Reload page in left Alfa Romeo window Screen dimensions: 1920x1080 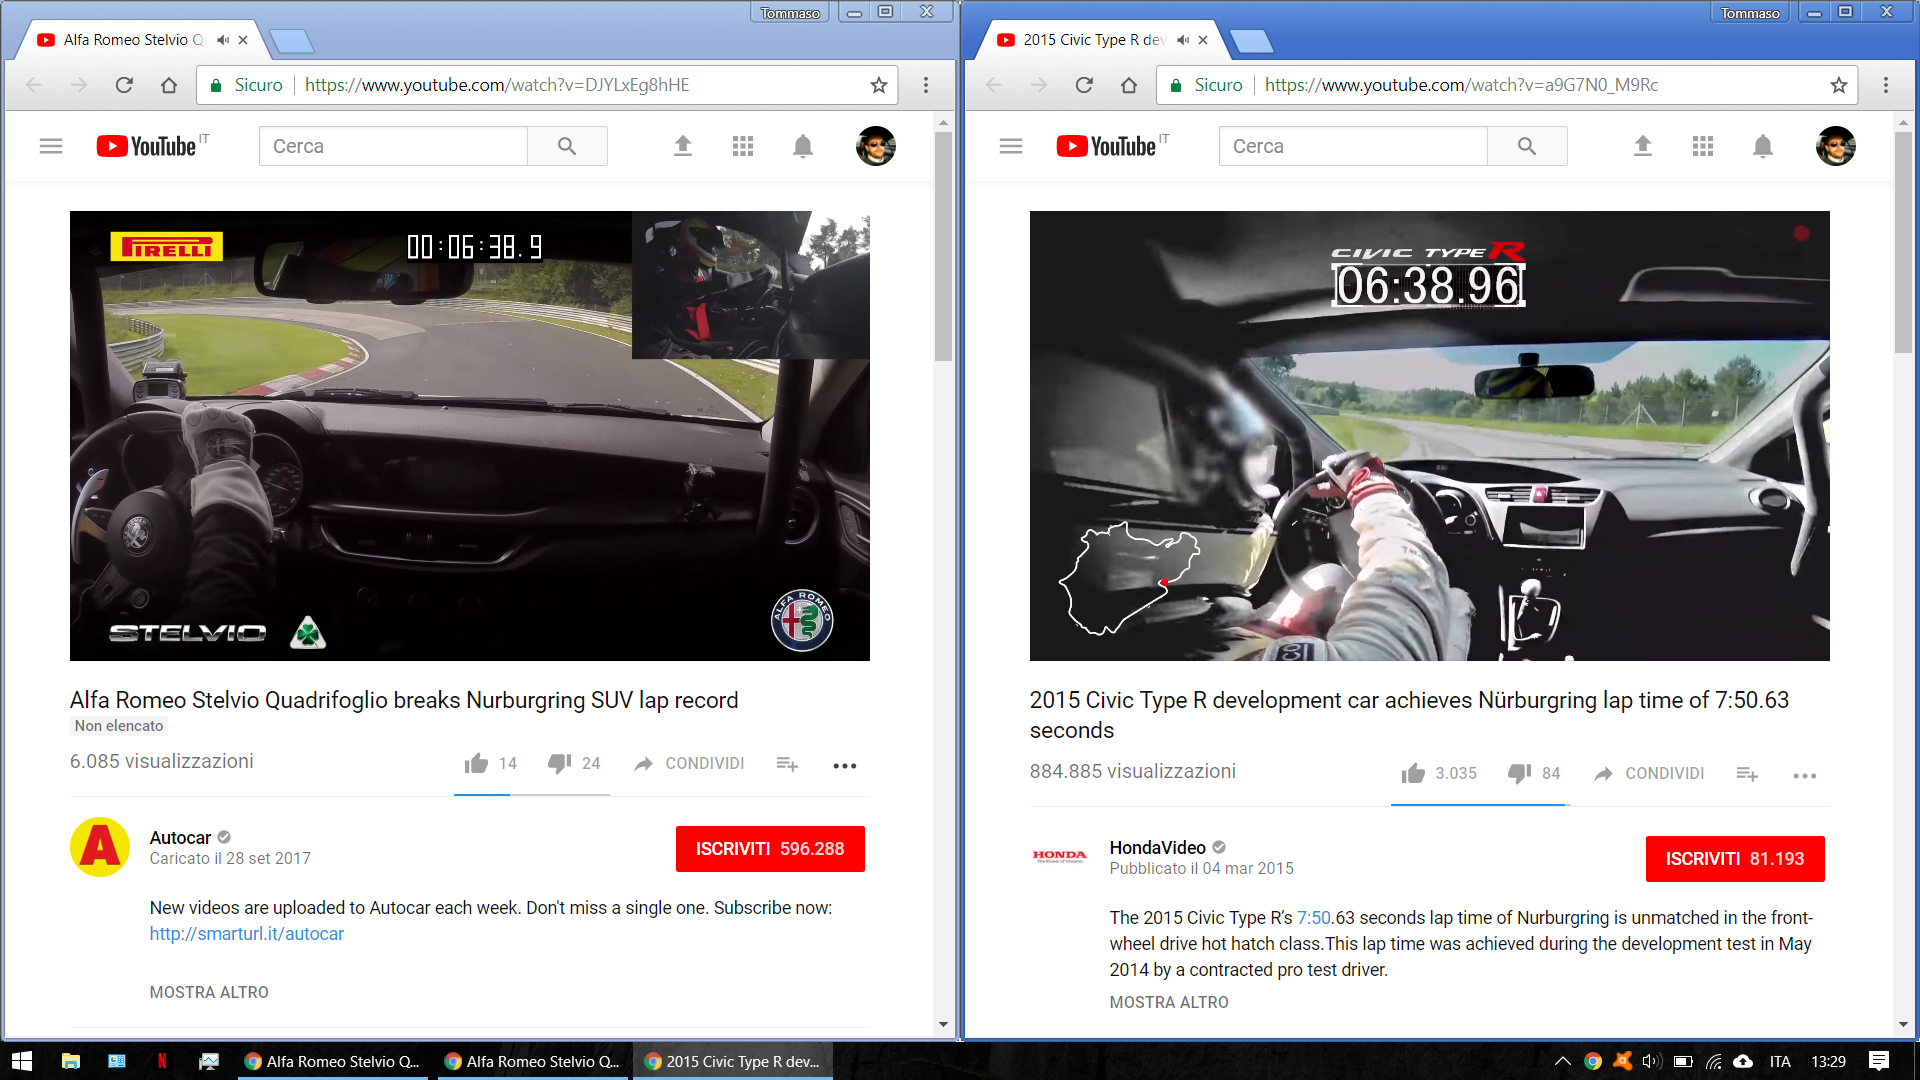[124, 85]
